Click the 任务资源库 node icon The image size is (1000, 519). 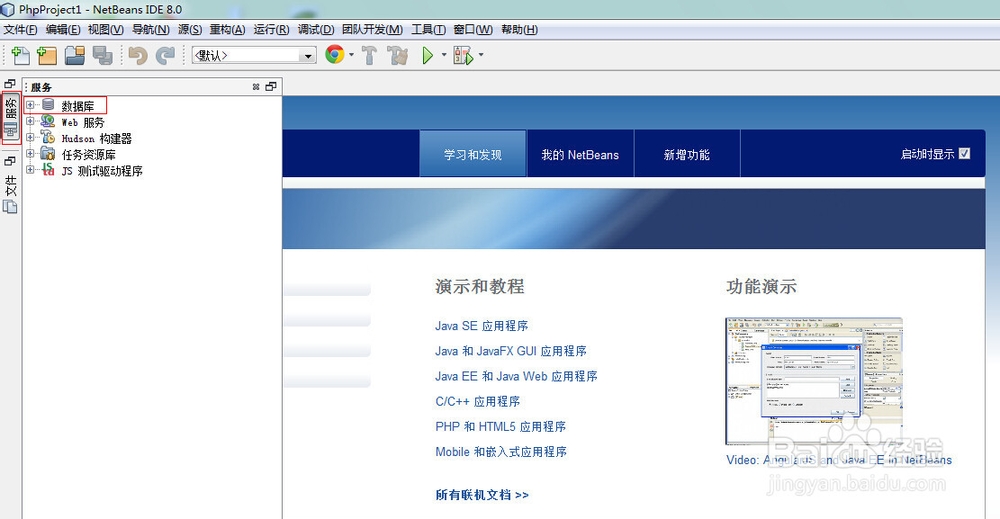[48, 153]
